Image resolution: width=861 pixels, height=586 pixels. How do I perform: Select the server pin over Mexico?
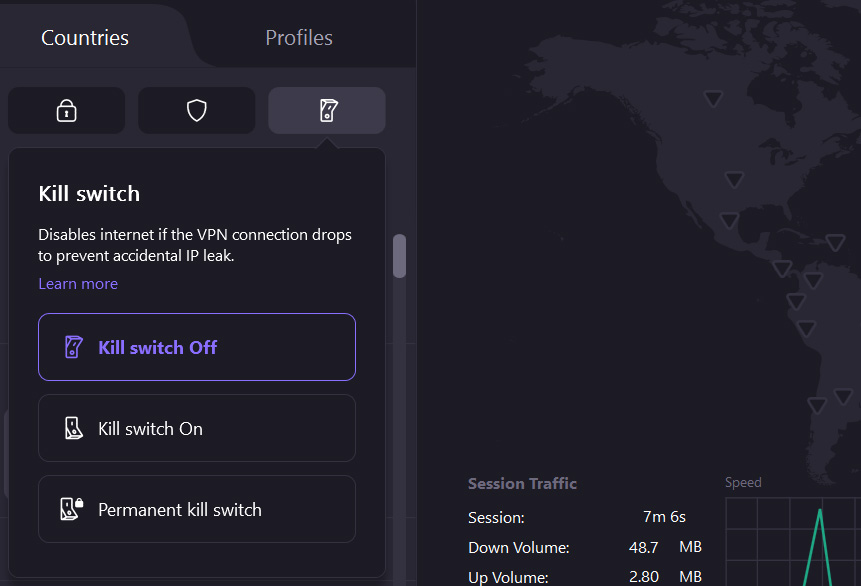point(729,219)
